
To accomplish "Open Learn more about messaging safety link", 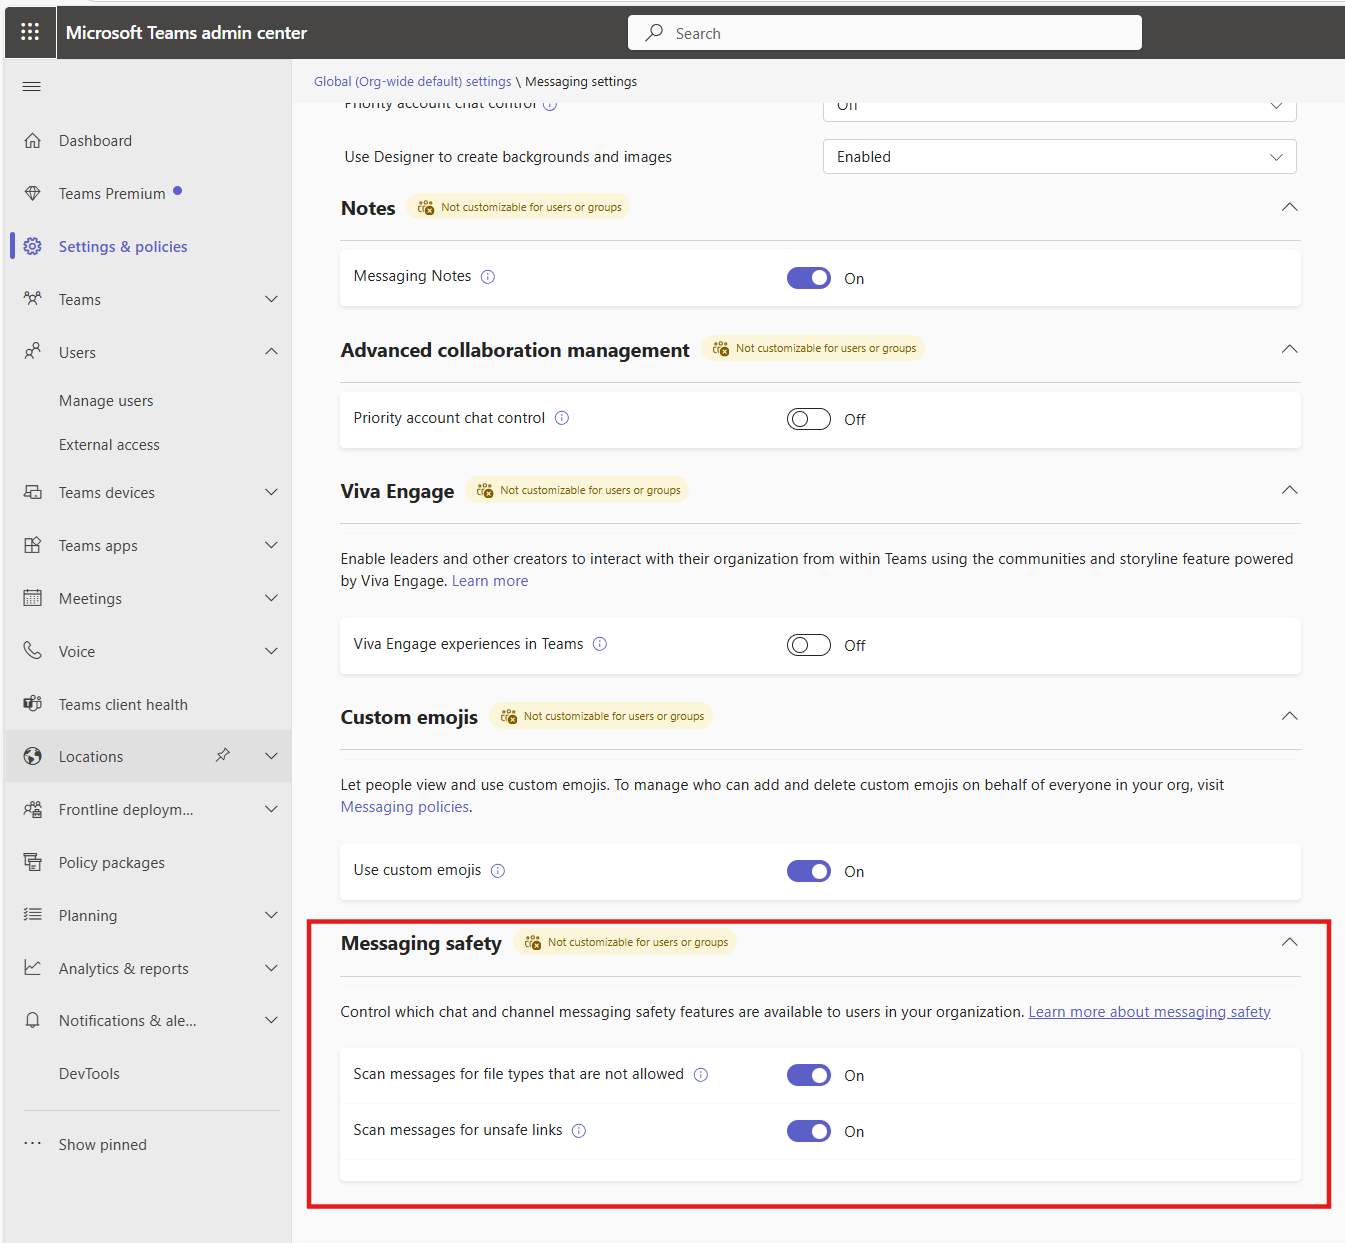I will click(x=1149, y=1012).
